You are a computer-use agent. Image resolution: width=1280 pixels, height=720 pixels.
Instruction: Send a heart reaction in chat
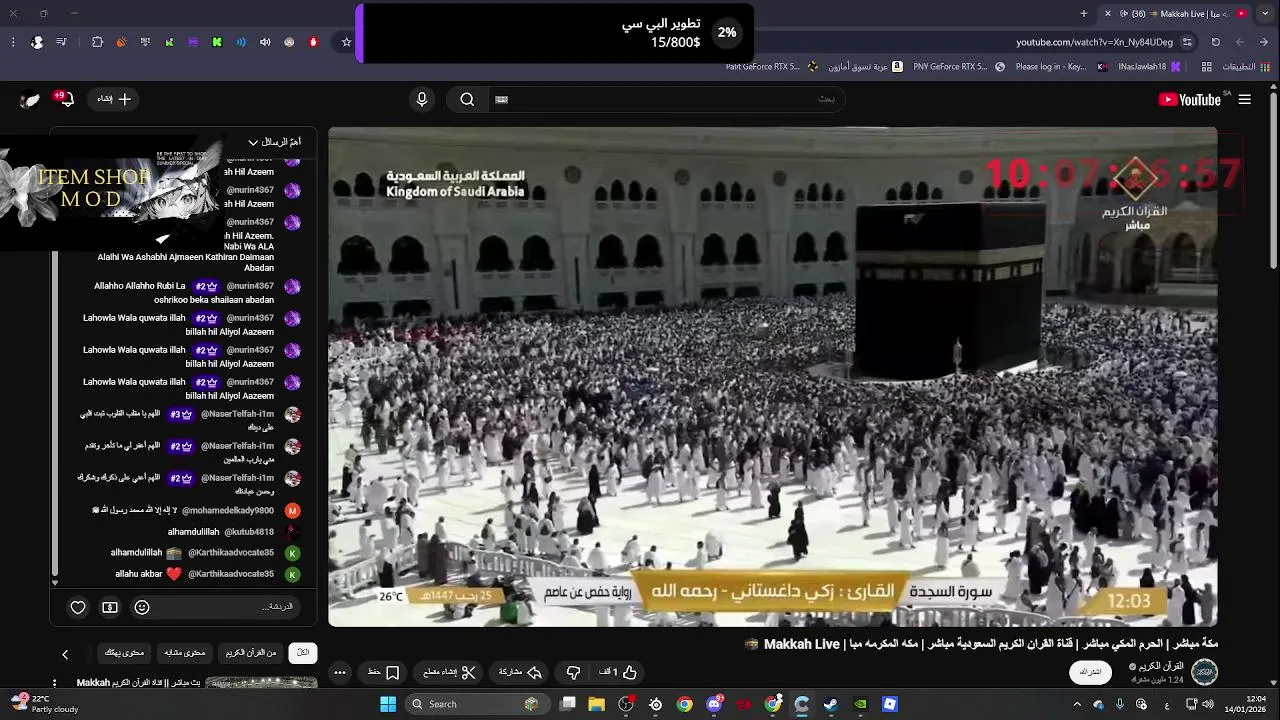tap(78, 607)
